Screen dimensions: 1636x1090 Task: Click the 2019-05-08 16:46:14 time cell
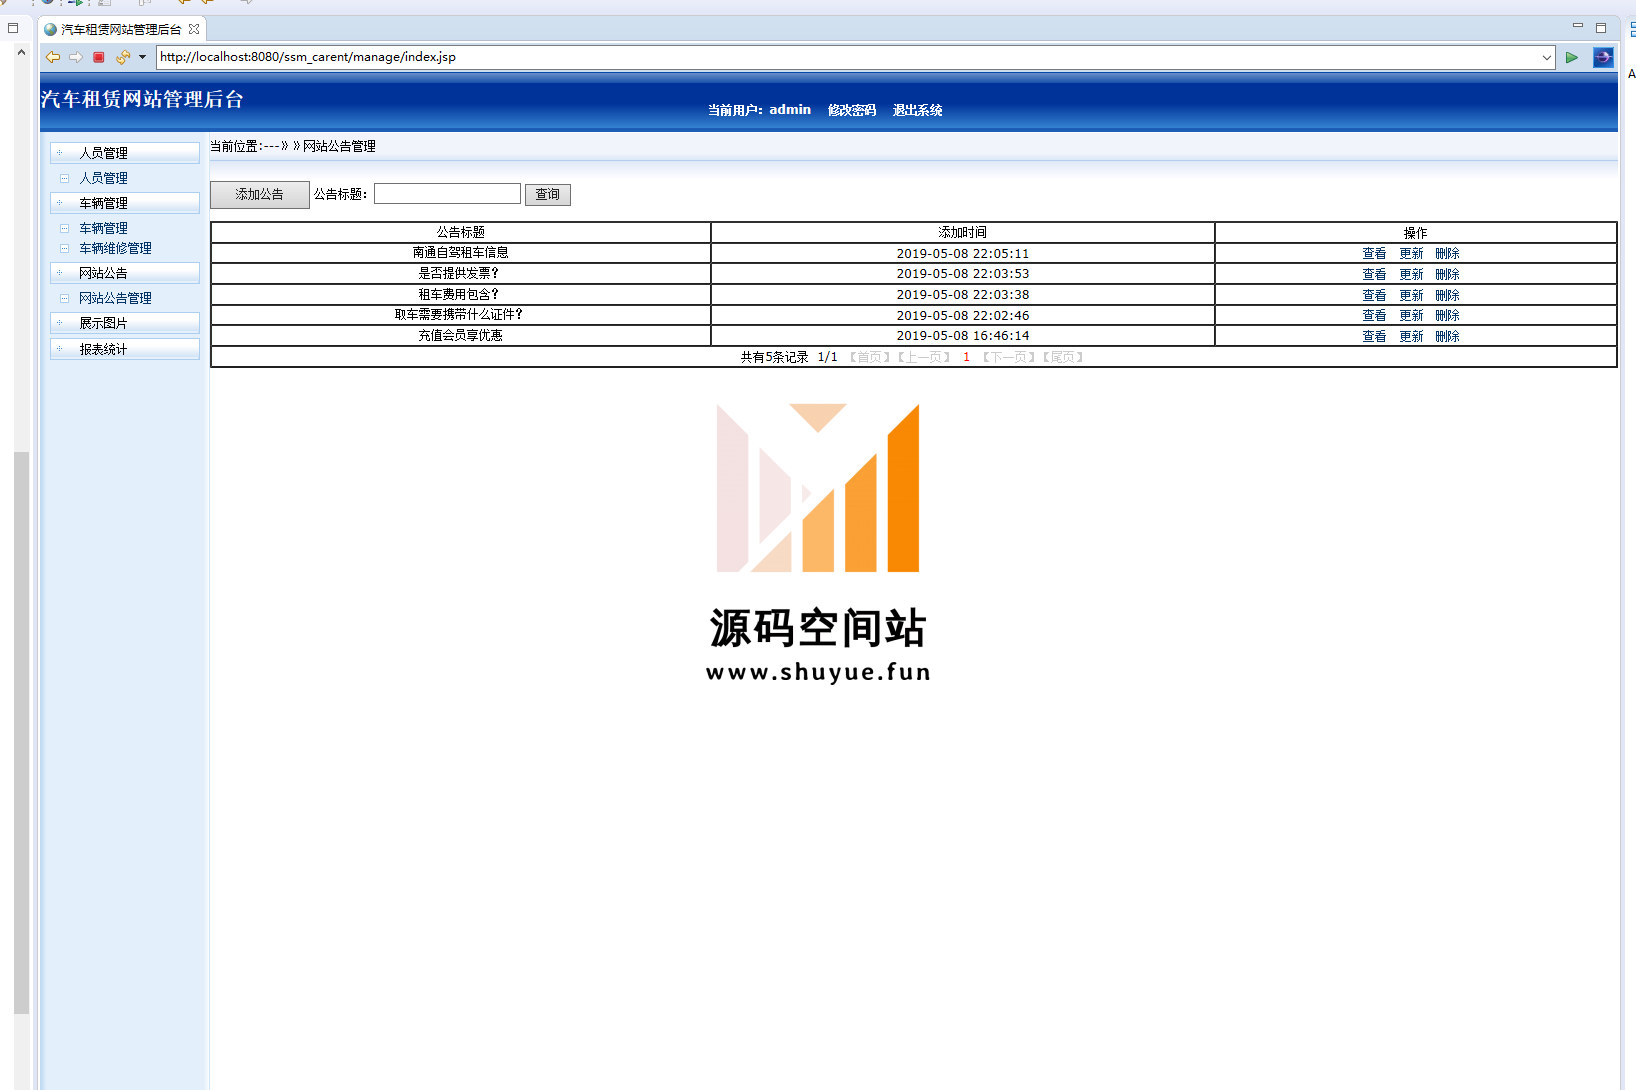point(963,336)
